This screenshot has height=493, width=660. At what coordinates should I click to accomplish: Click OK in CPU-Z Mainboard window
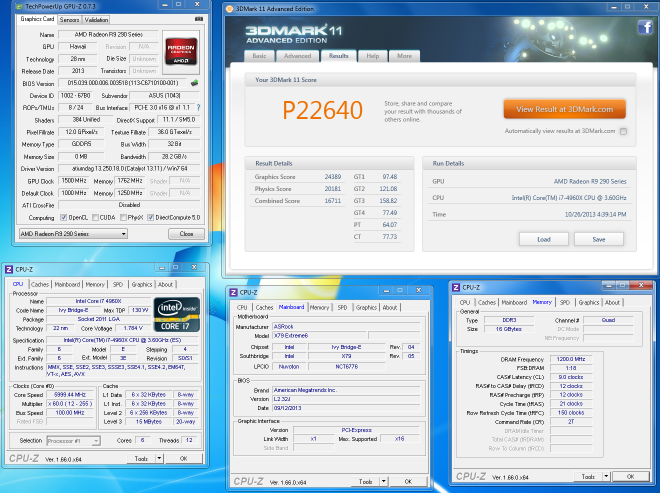[408, 481]
